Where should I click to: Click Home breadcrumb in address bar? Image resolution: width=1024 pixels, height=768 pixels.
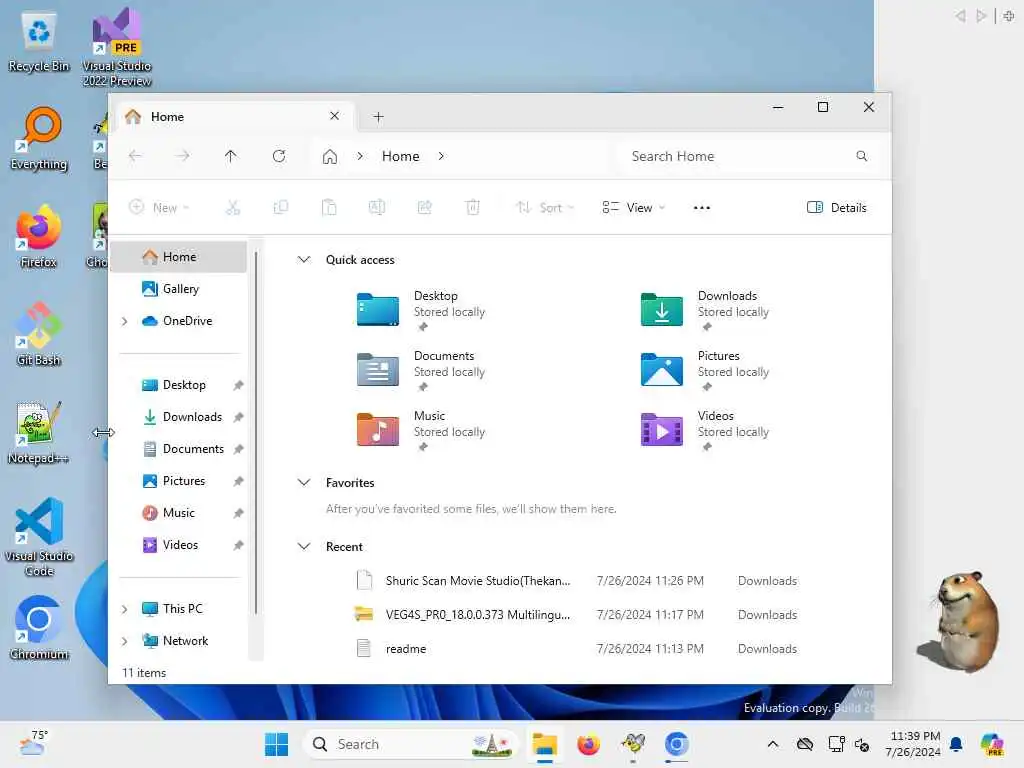400,156
